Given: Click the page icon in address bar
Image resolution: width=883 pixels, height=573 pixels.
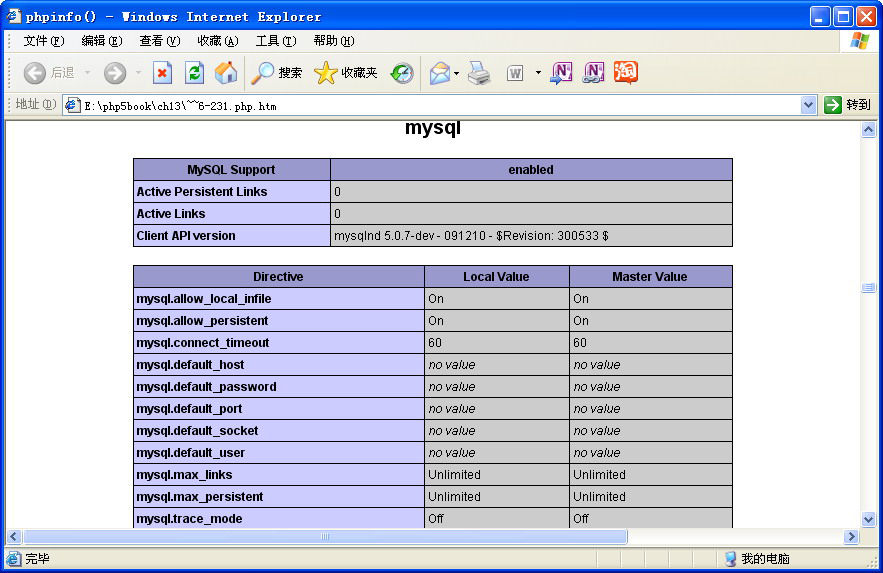Looking at the screenshot, I should pos(73,105).
